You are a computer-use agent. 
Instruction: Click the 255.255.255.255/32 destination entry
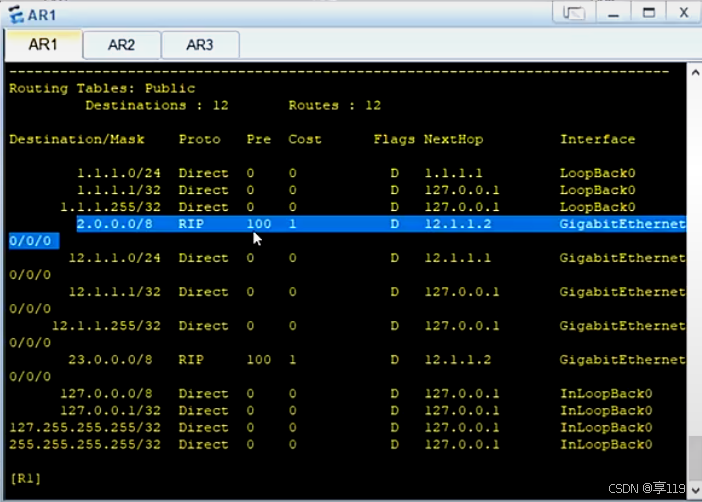point(85,445)
